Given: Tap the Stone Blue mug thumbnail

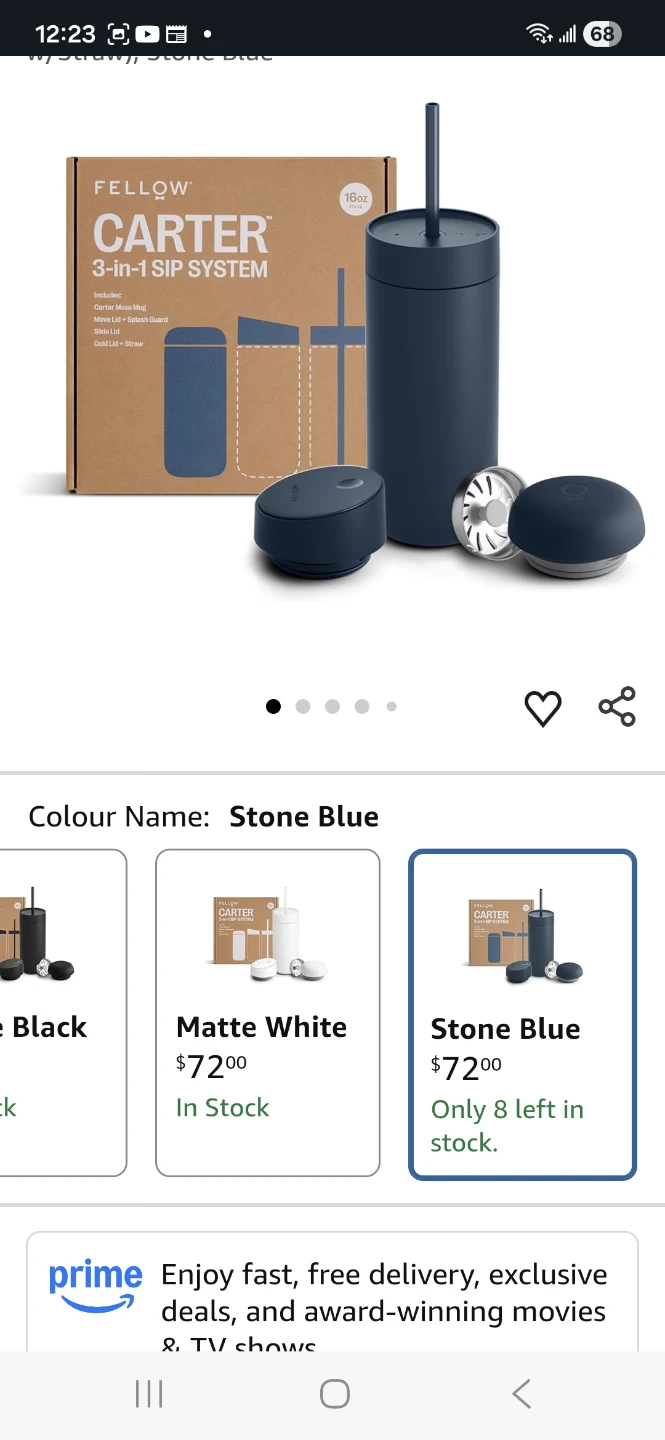Looking at the screenshot, I should (x=524, y=938).
